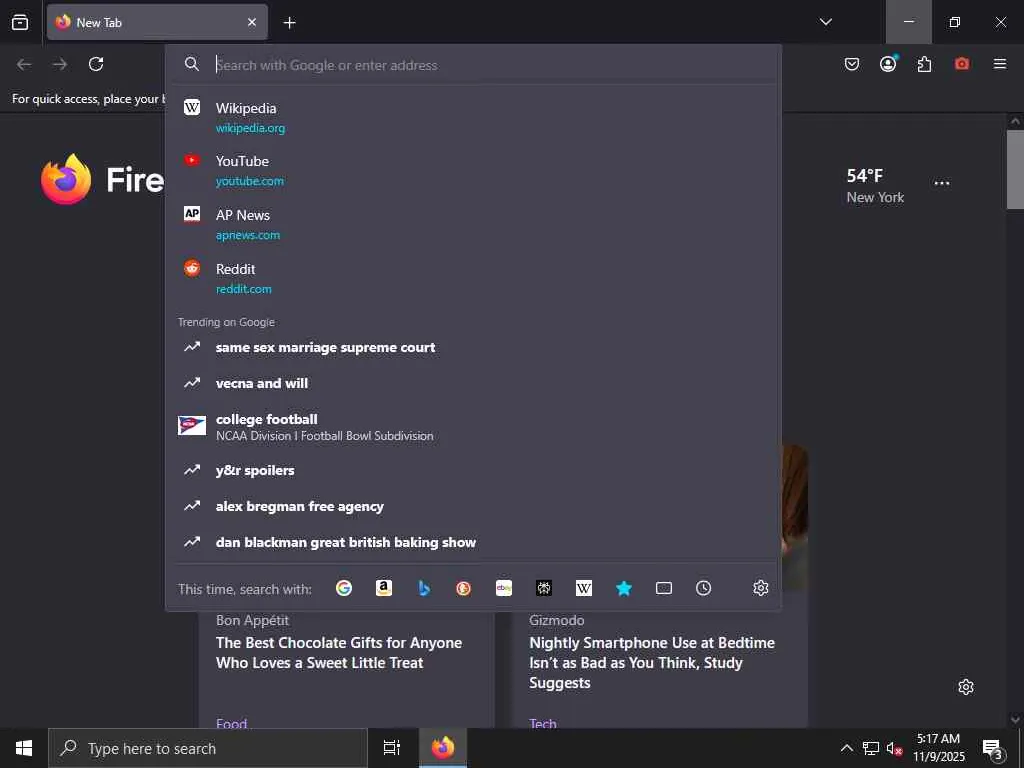Search Bookmarks with the star icon
Image resolution: width=1024 pixels, height=768 pixels.
pos(624,588)
